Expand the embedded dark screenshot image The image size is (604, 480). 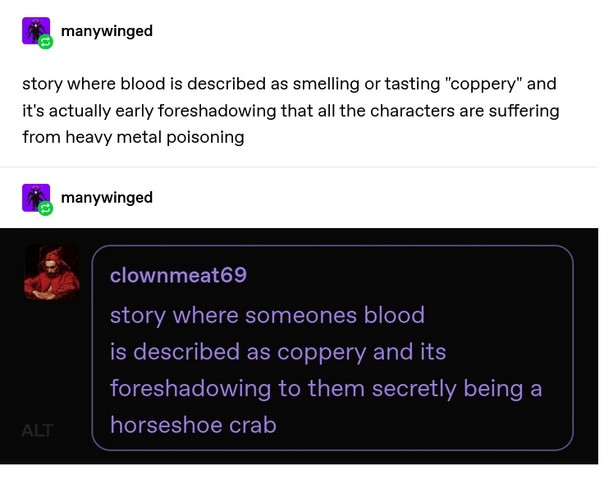coord(299,346)
